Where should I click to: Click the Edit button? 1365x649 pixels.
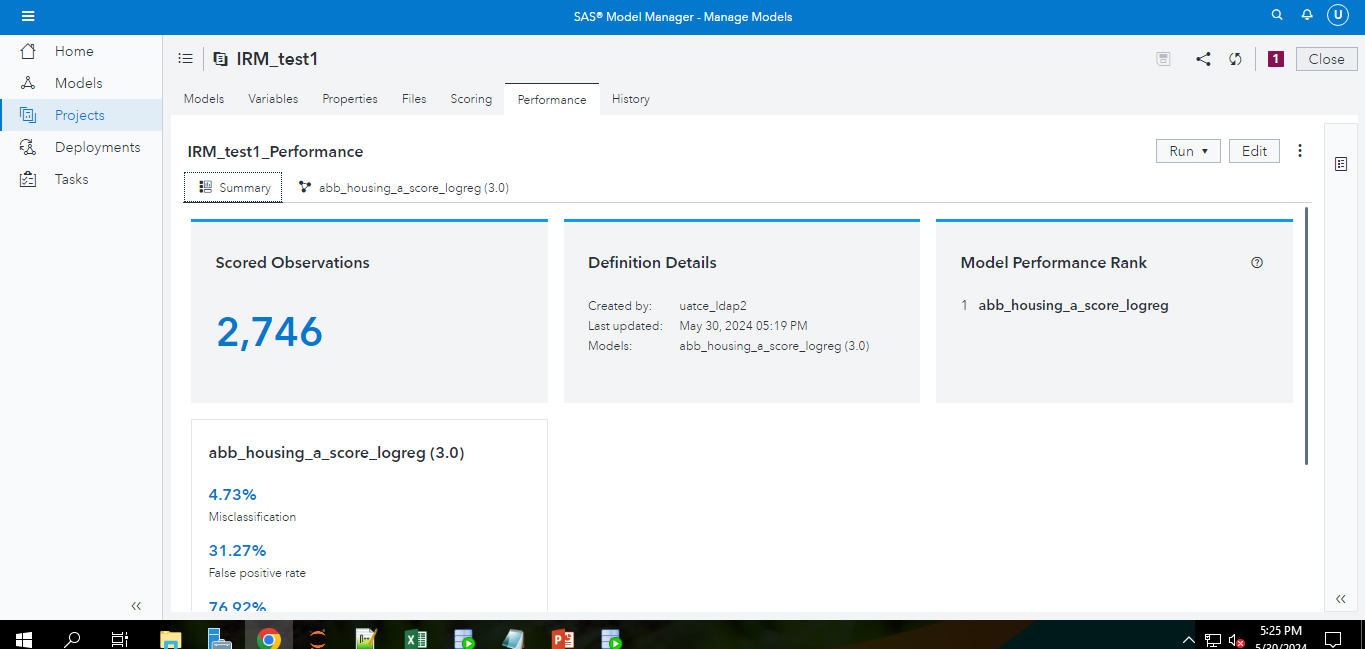click(x=1254, y=150)
